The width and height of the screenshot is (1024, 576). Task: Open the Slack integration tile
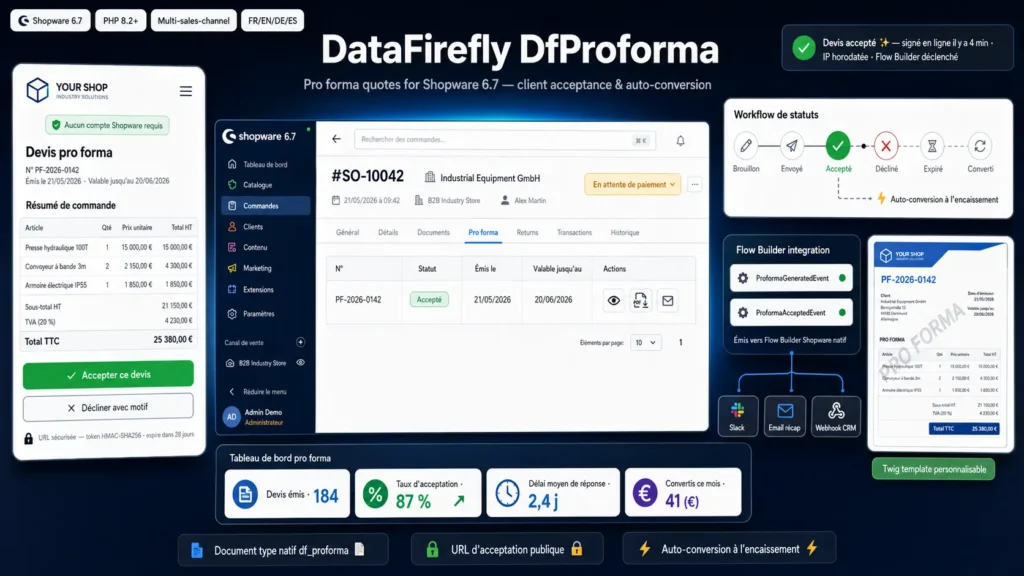(x=737, y=415)
